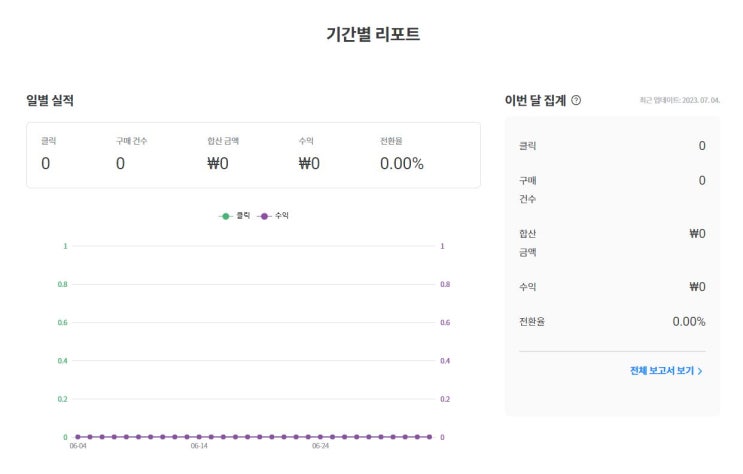Click the chart data point above 06-14

199,437
